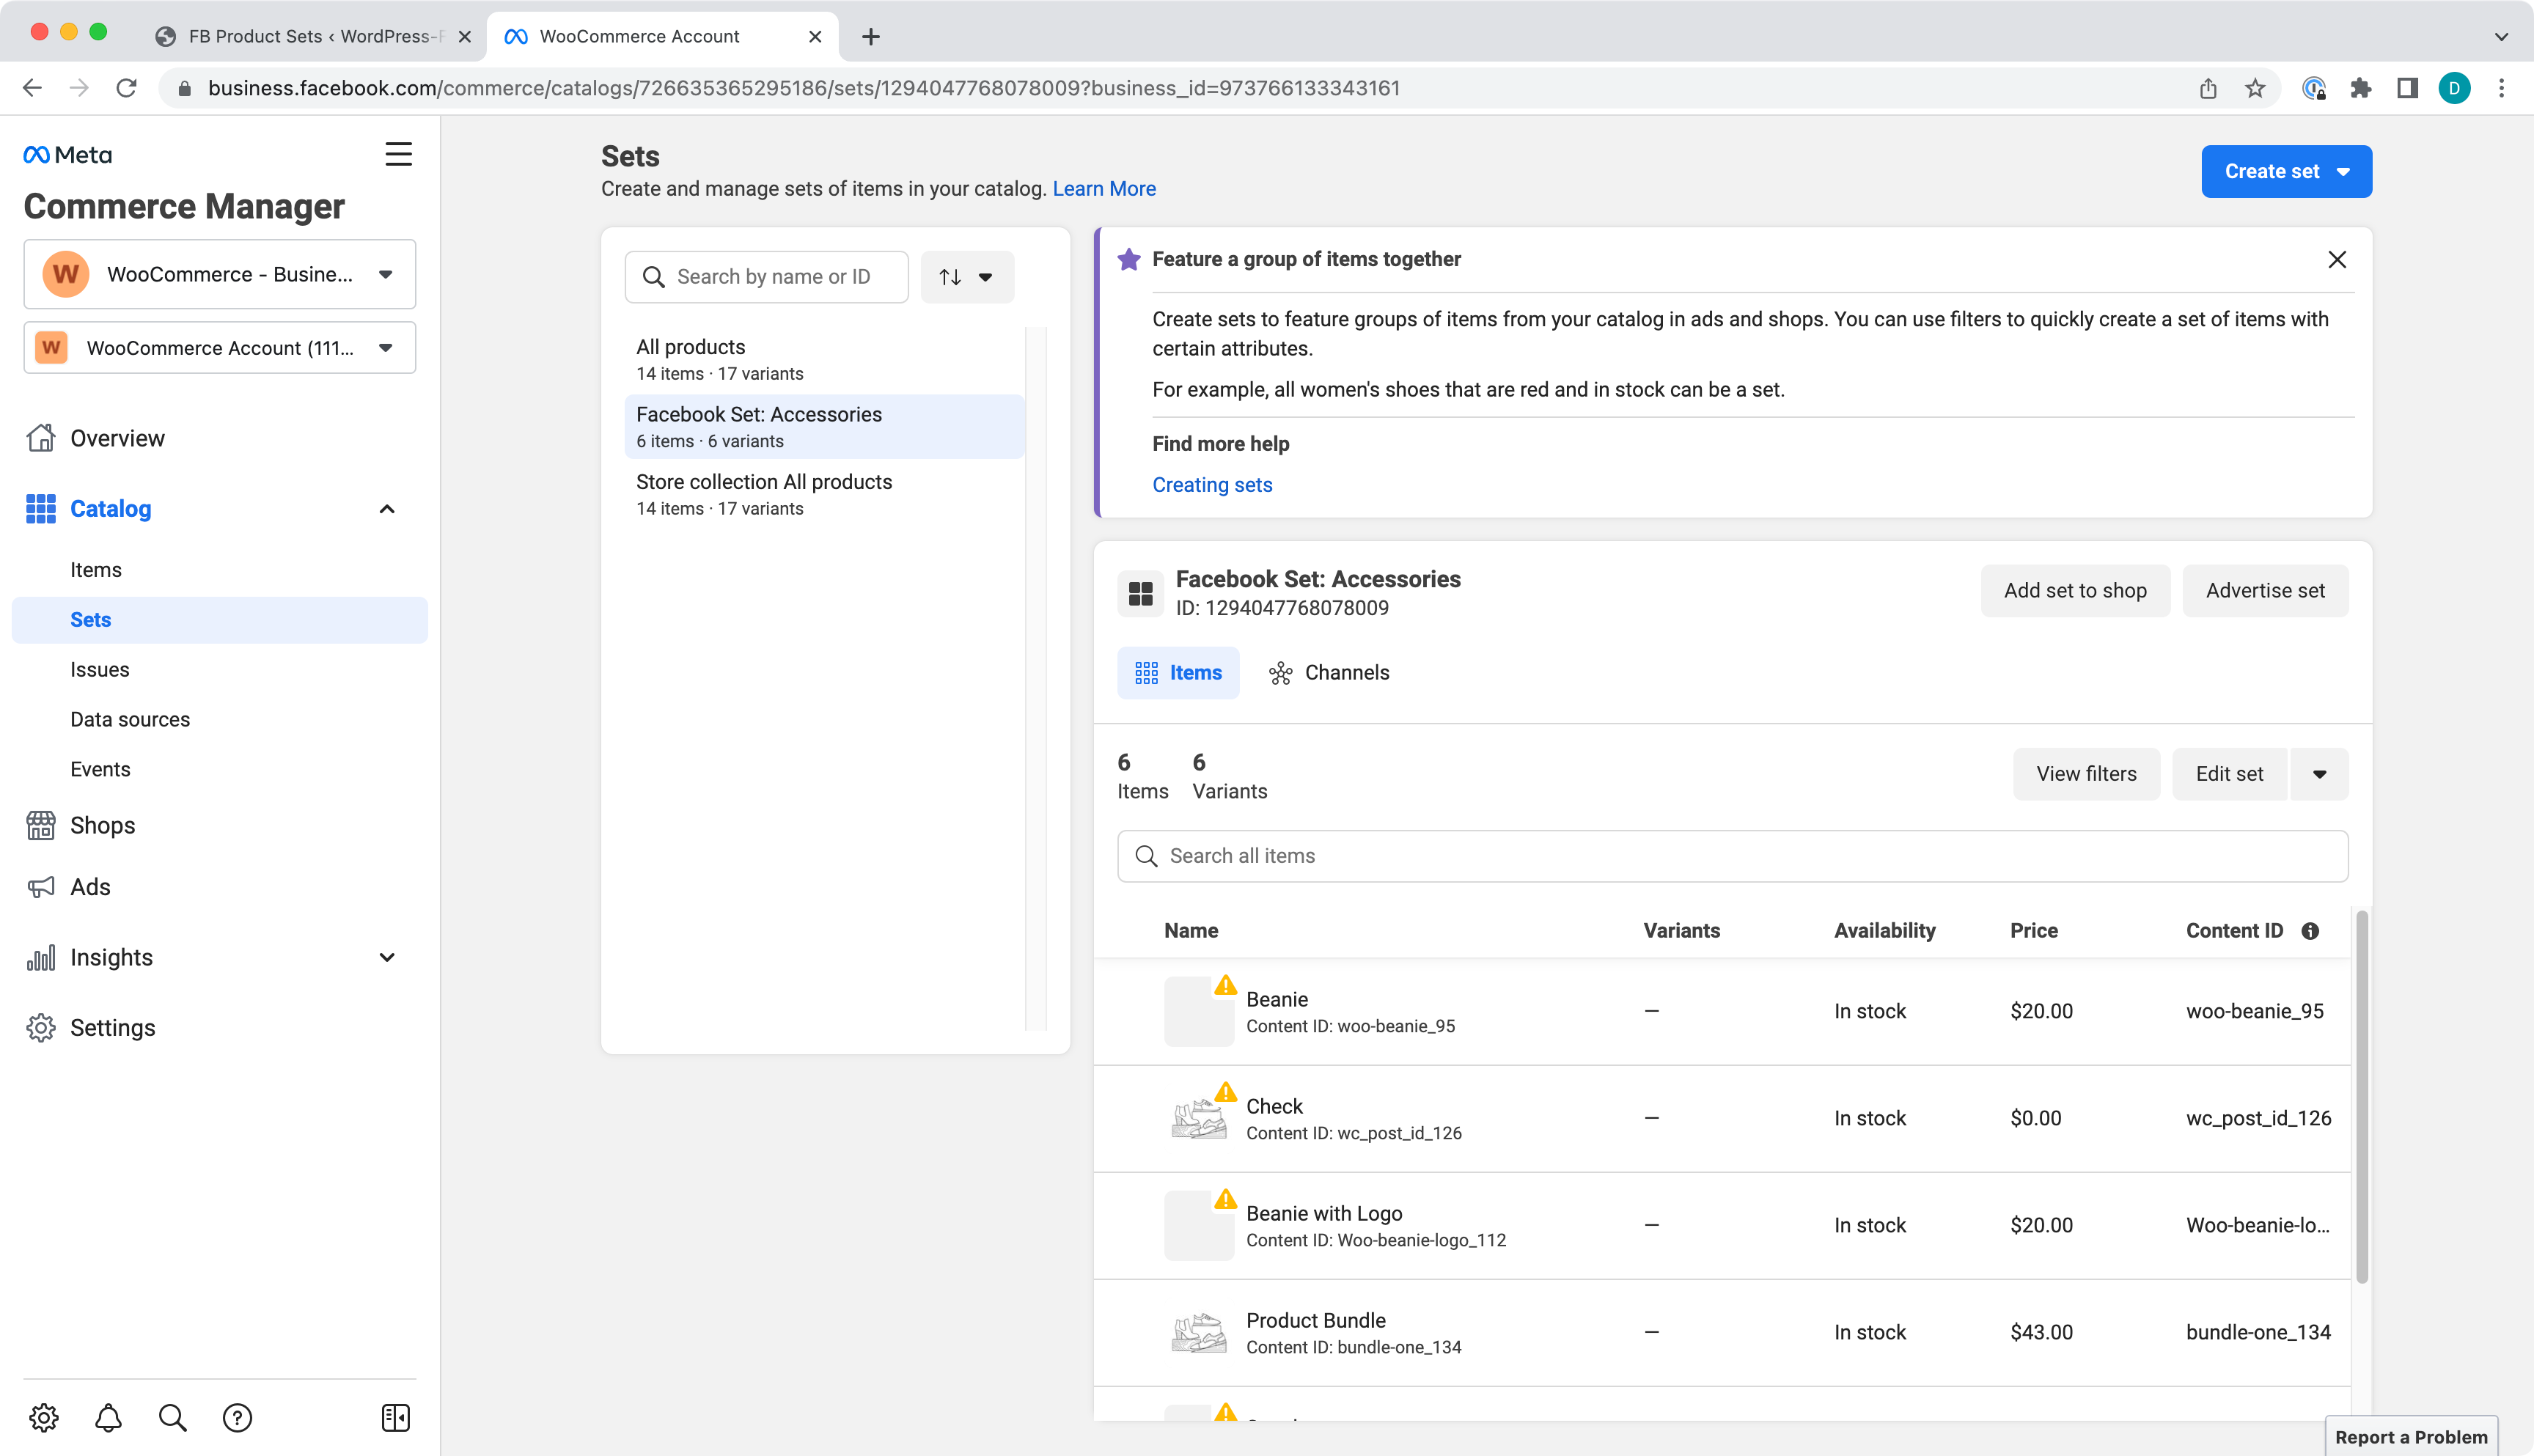Viewport: 2534px width, 1456px height.
Task: Click Check item warning icon
Action: [x=1225, y=1092]
